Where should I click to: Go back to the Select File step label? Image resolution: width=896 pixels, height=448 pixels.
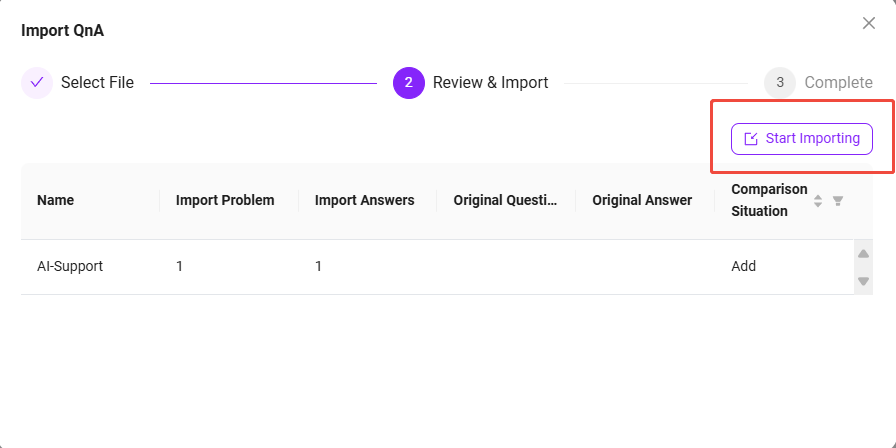click(x=97, y=83)
